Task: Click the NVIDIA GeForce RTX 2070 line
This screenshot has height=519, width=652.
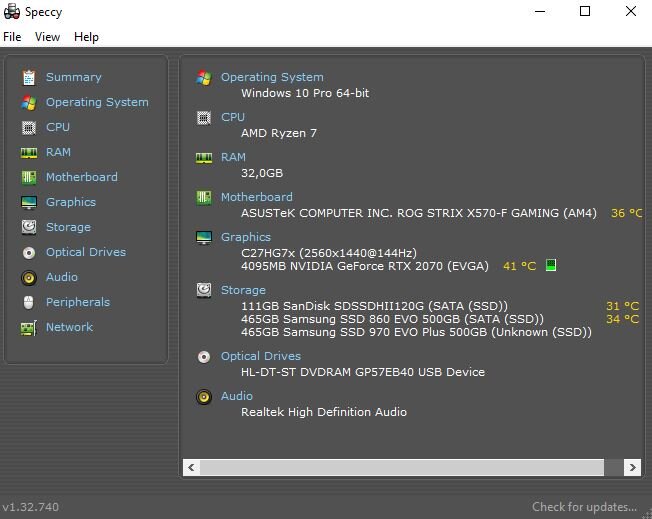Action: click(365, 266)
